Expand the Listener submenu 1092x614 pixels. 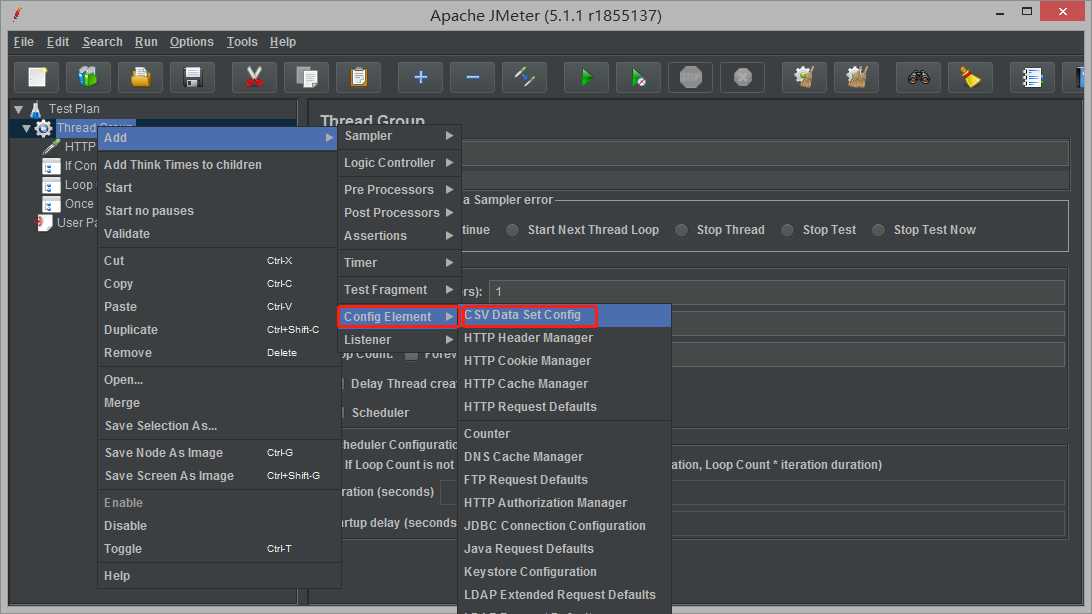(398, 340)
